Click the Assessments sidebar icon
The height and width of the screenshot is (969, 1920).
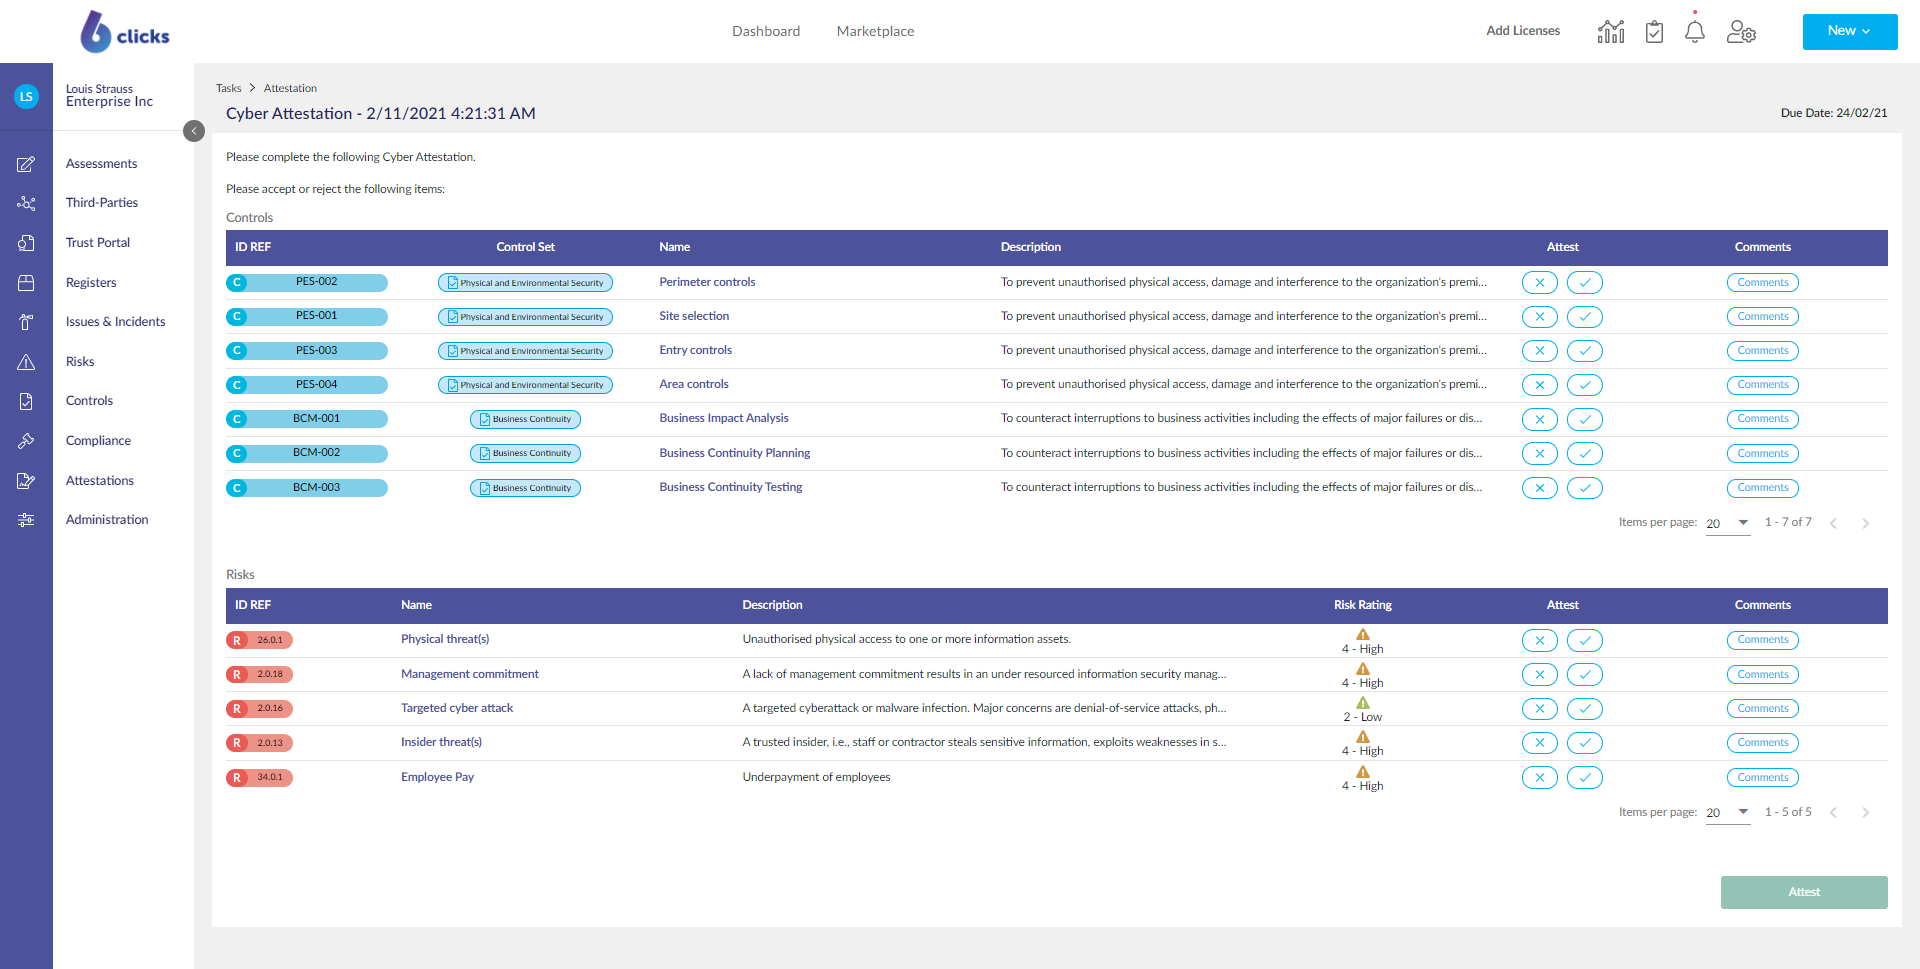[x=27, y=164]
